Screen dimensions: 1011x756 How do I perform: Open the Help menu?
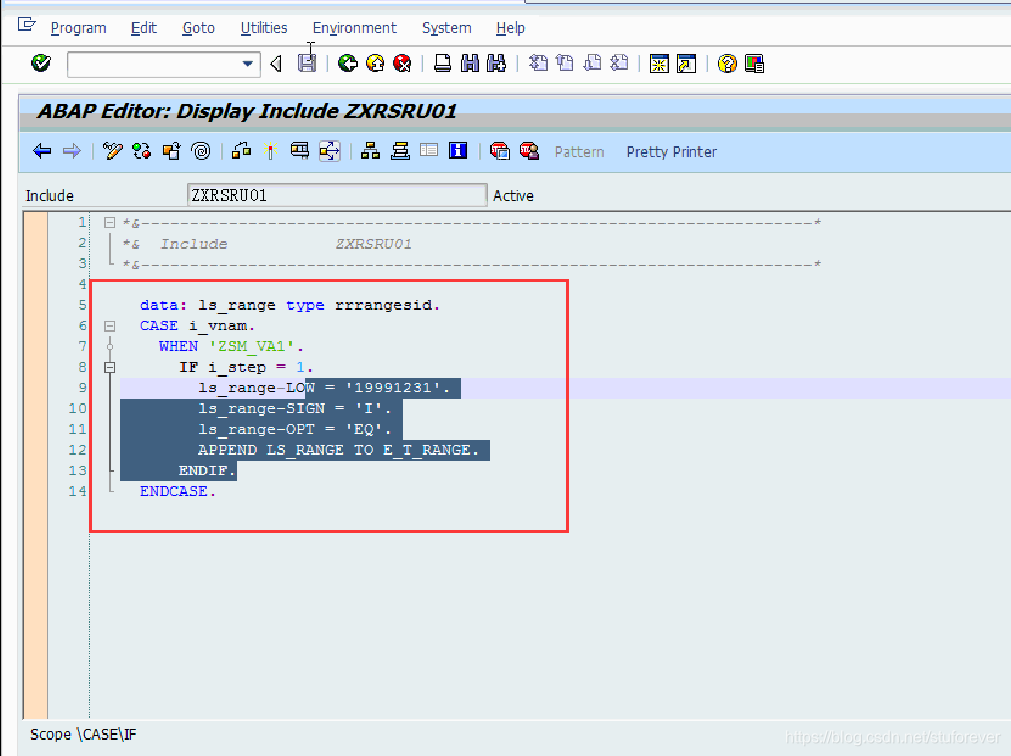pos(511,28)
